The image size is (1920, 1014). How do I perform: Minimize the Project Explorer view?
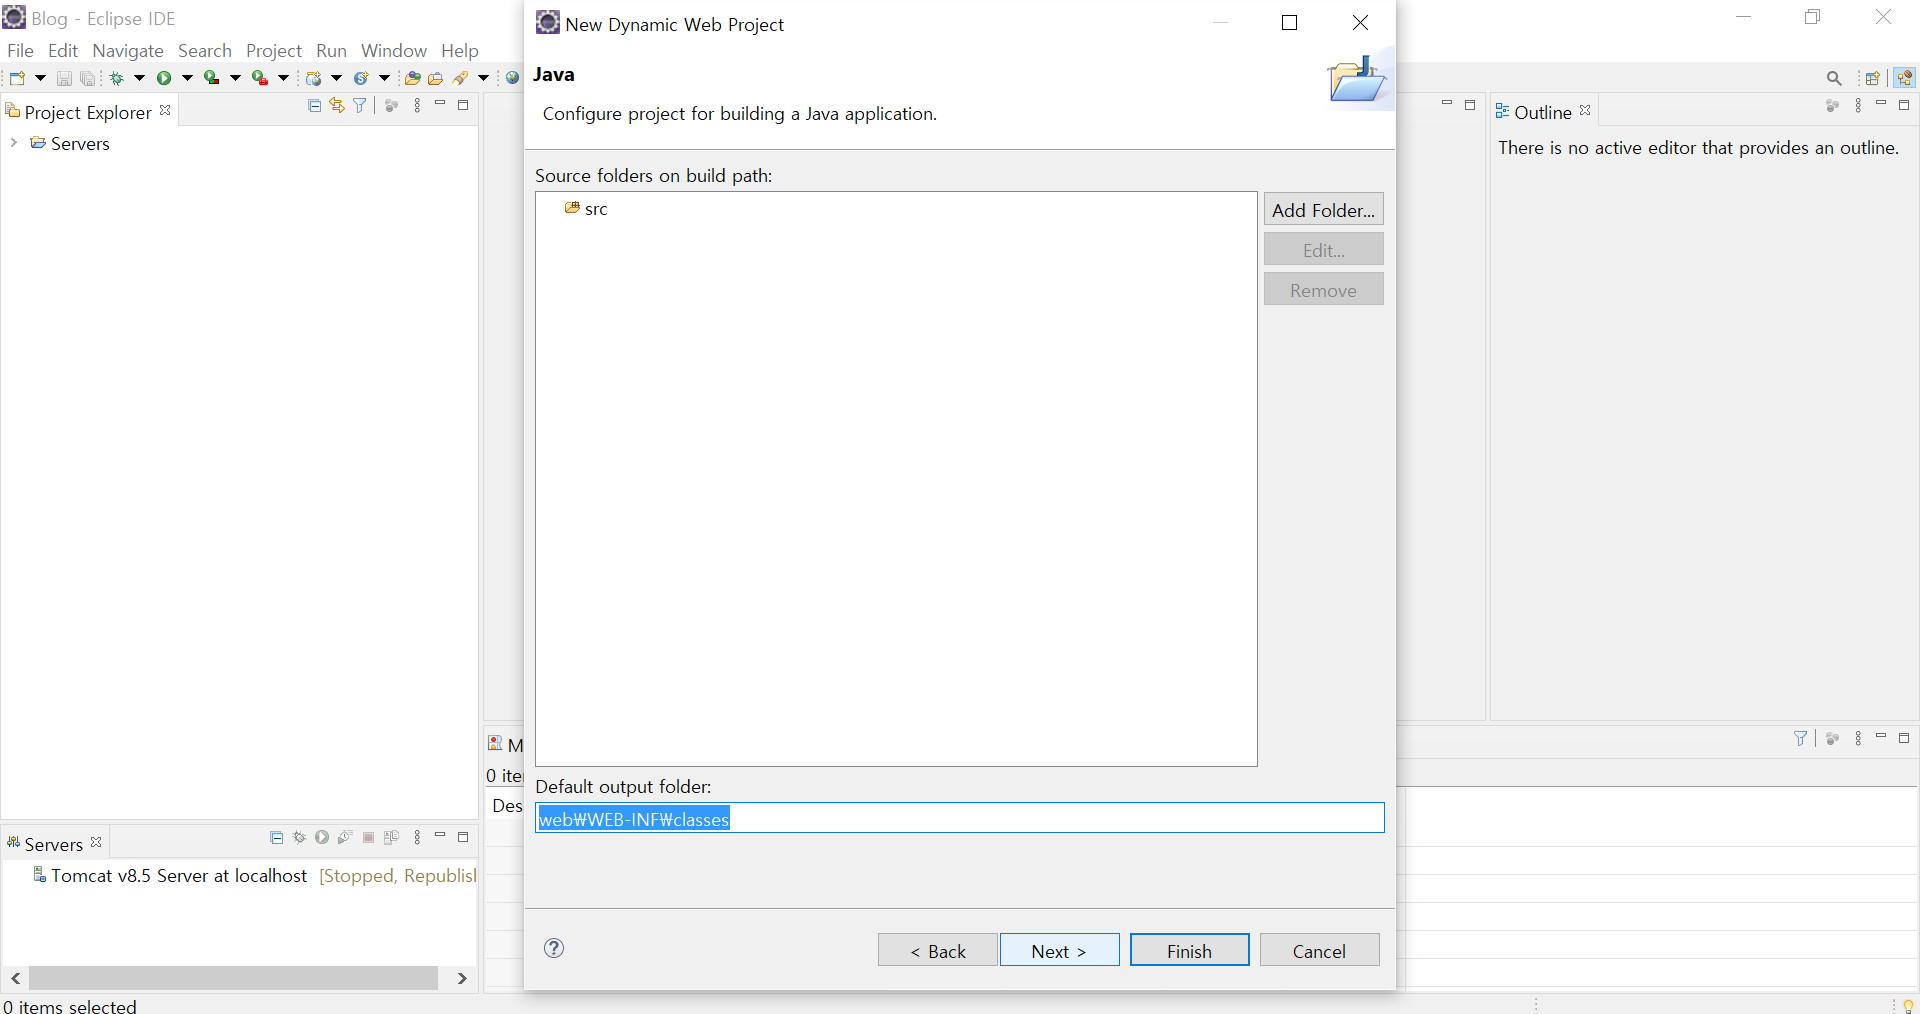[x=440, y=104]
